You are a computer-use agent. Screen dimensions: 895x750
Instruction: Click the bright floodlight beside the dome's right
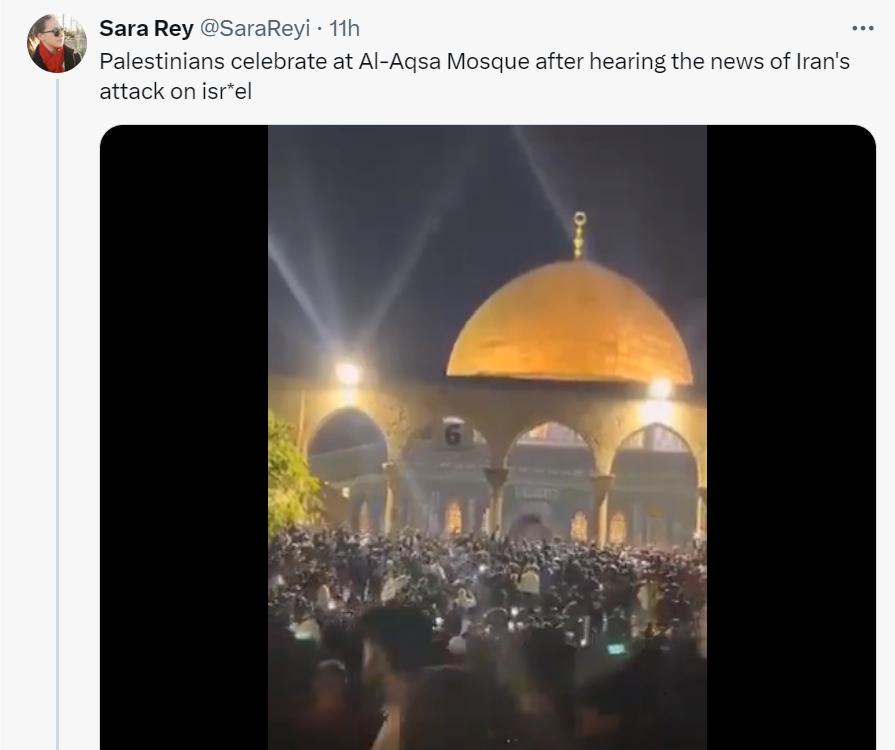[x=659, y=389]
